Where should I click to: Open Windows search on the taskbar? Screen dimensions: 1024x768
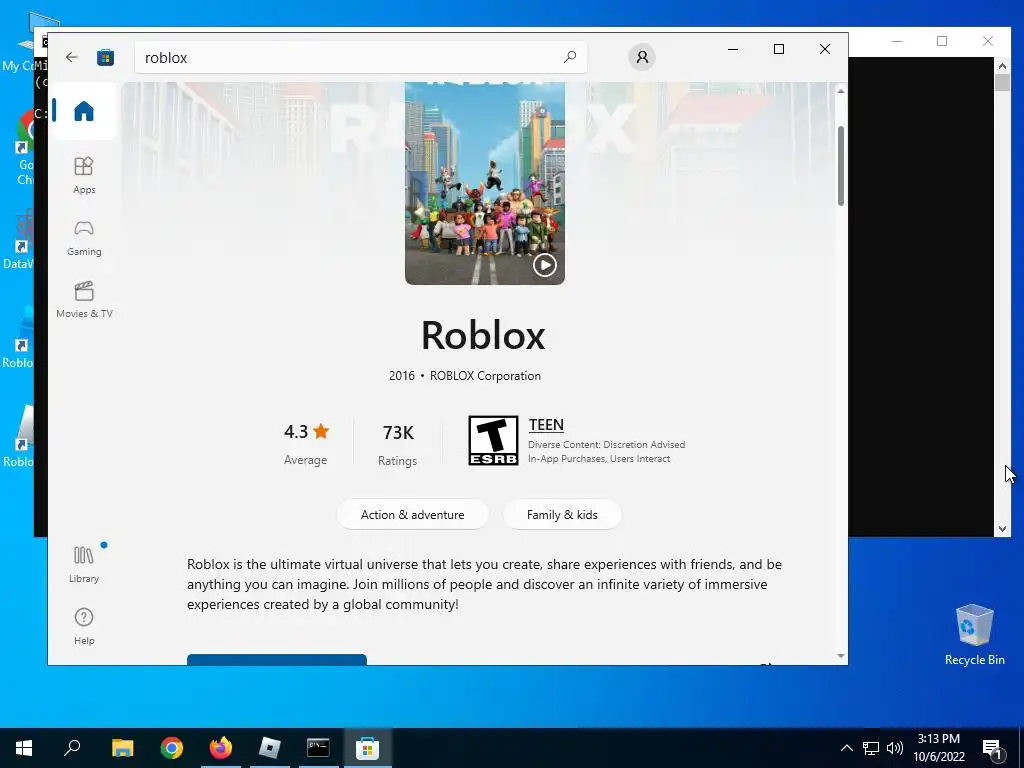tap(72, 748)
